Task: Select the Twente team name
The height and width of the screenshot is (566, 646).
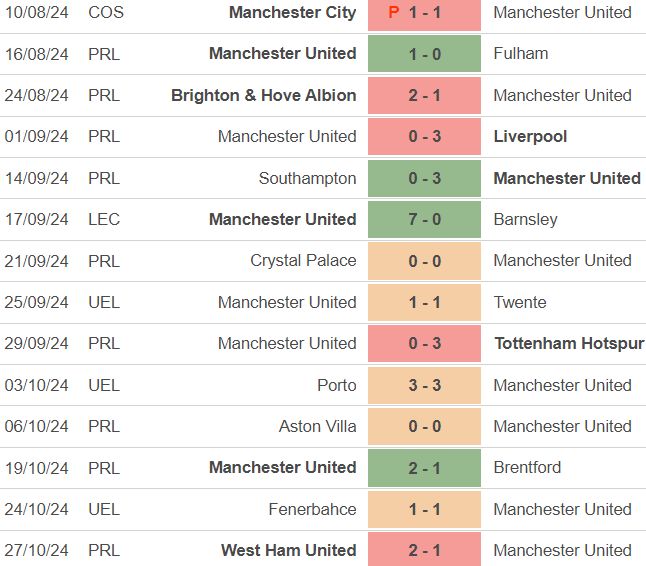Action: click(520, 303)
